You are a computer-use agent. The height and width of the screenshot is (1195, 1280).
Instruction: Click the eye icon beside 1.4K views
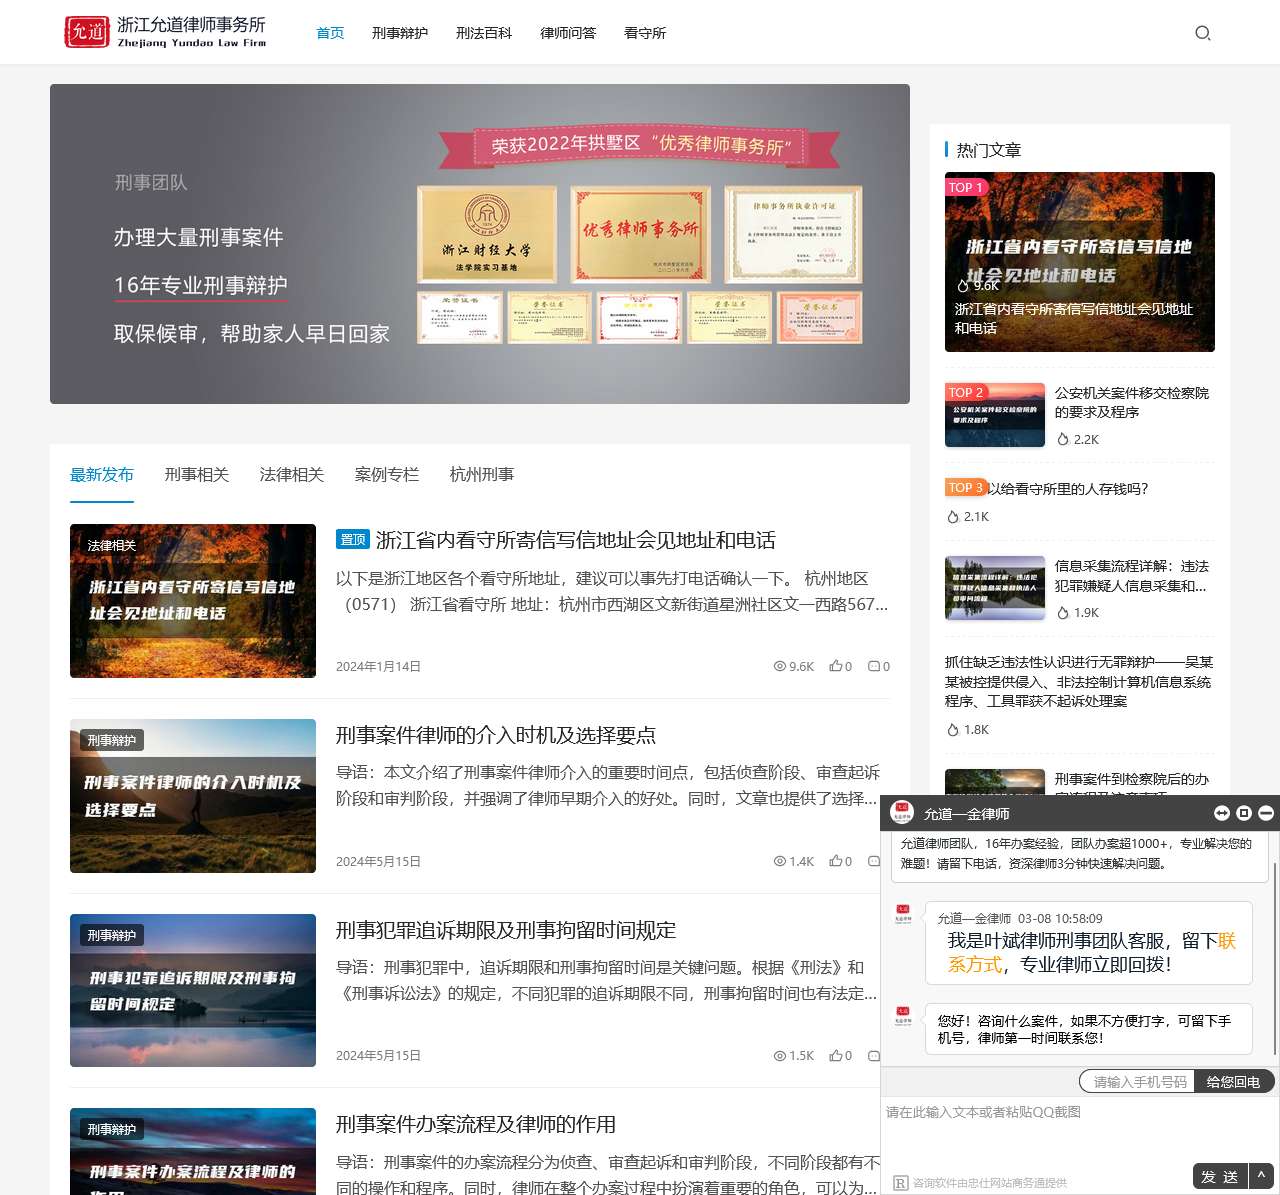(780, 861)
